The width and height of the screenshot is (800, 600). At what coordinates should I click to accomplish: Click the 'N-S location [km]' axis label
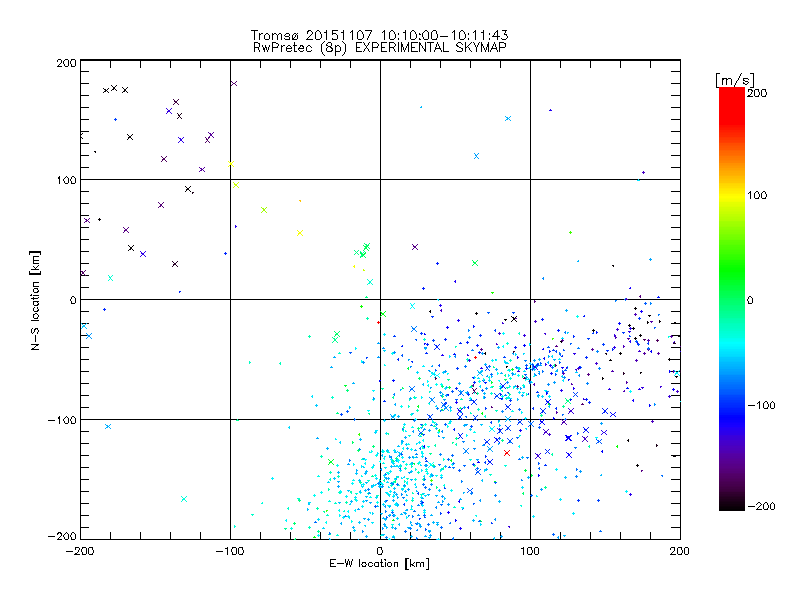point(35,301)
